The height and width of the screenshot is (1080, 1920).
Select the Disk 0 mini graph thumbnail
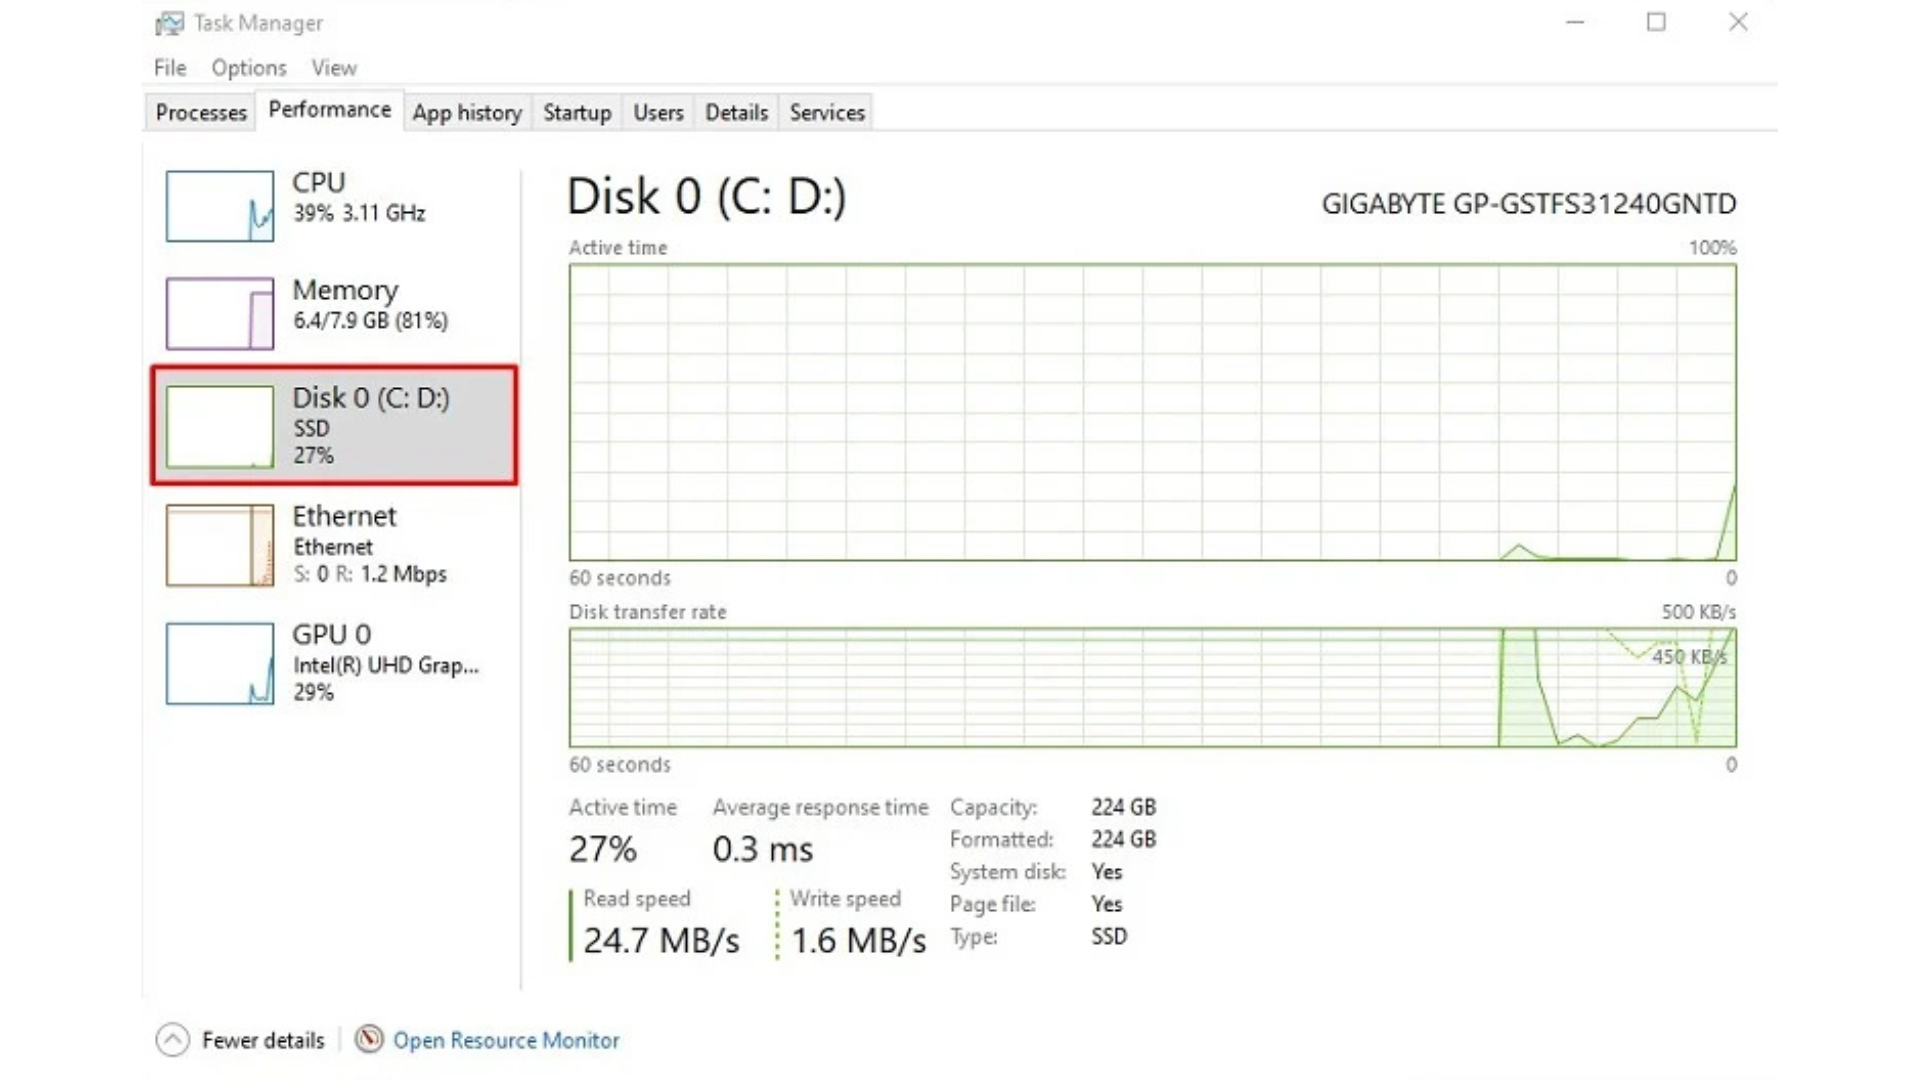(x=220, y=426)
